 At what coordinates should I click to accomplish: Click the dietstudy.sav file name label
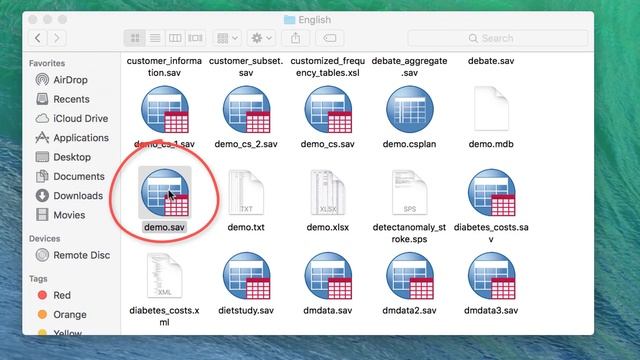[x=246, y=311]
